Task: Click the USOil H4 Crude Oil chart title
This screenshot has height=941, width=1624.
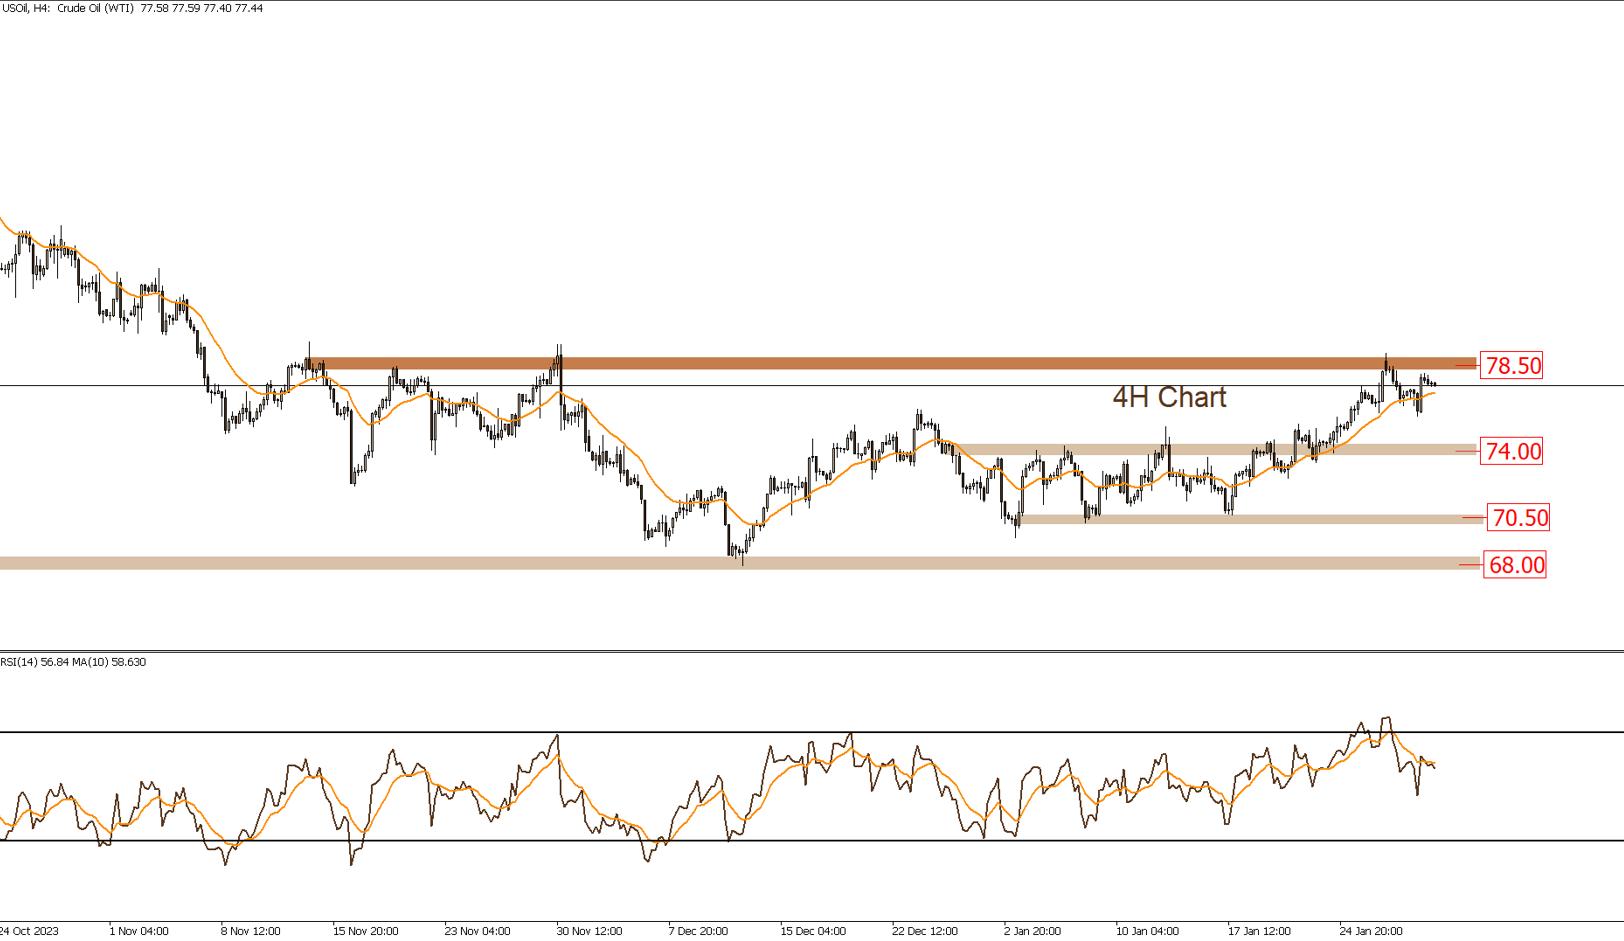Action: click(132, 8)
